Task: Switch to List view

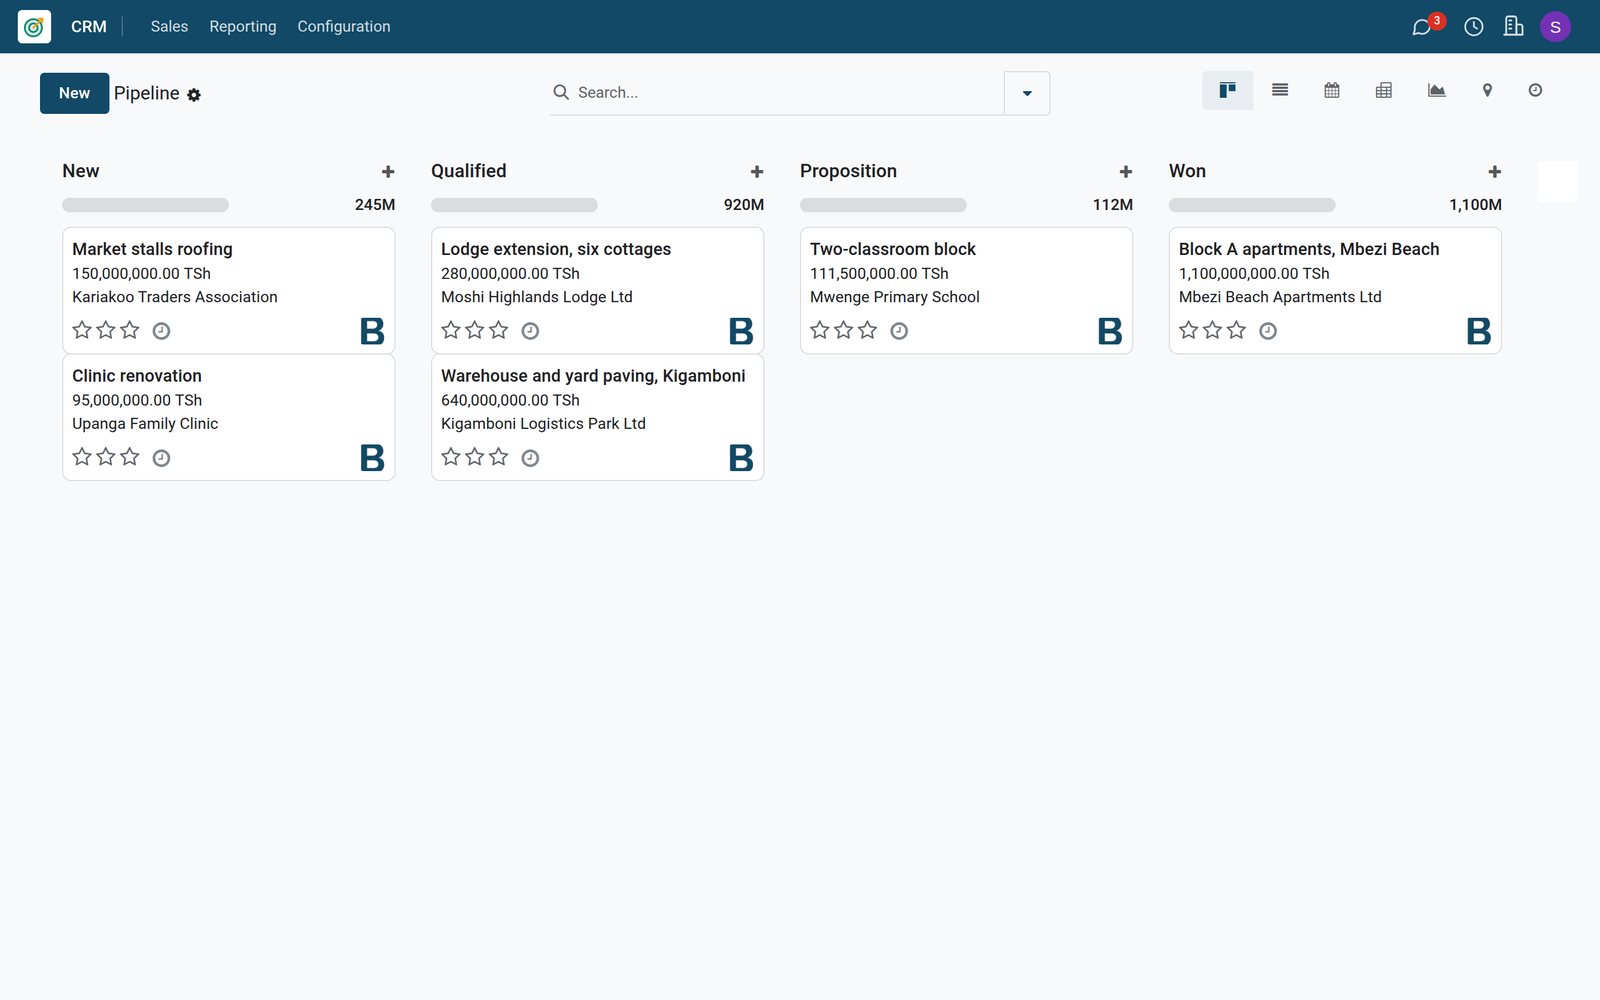Action: pos(1280,90)
